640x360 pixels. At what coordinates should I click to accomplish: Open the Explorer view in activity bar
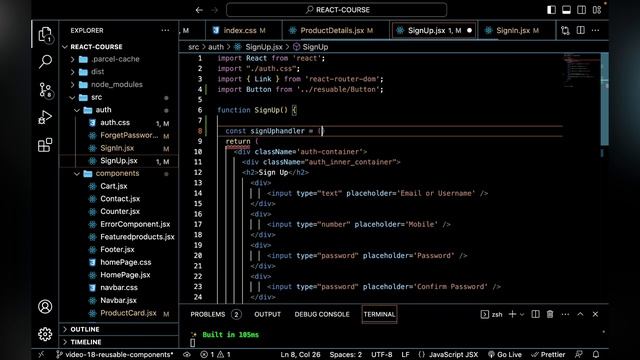pos(45,34)
